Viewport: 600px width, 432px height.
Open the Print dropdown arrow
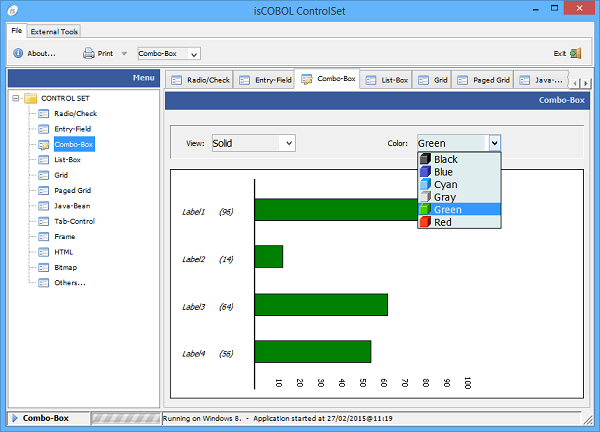click(124, 54)
